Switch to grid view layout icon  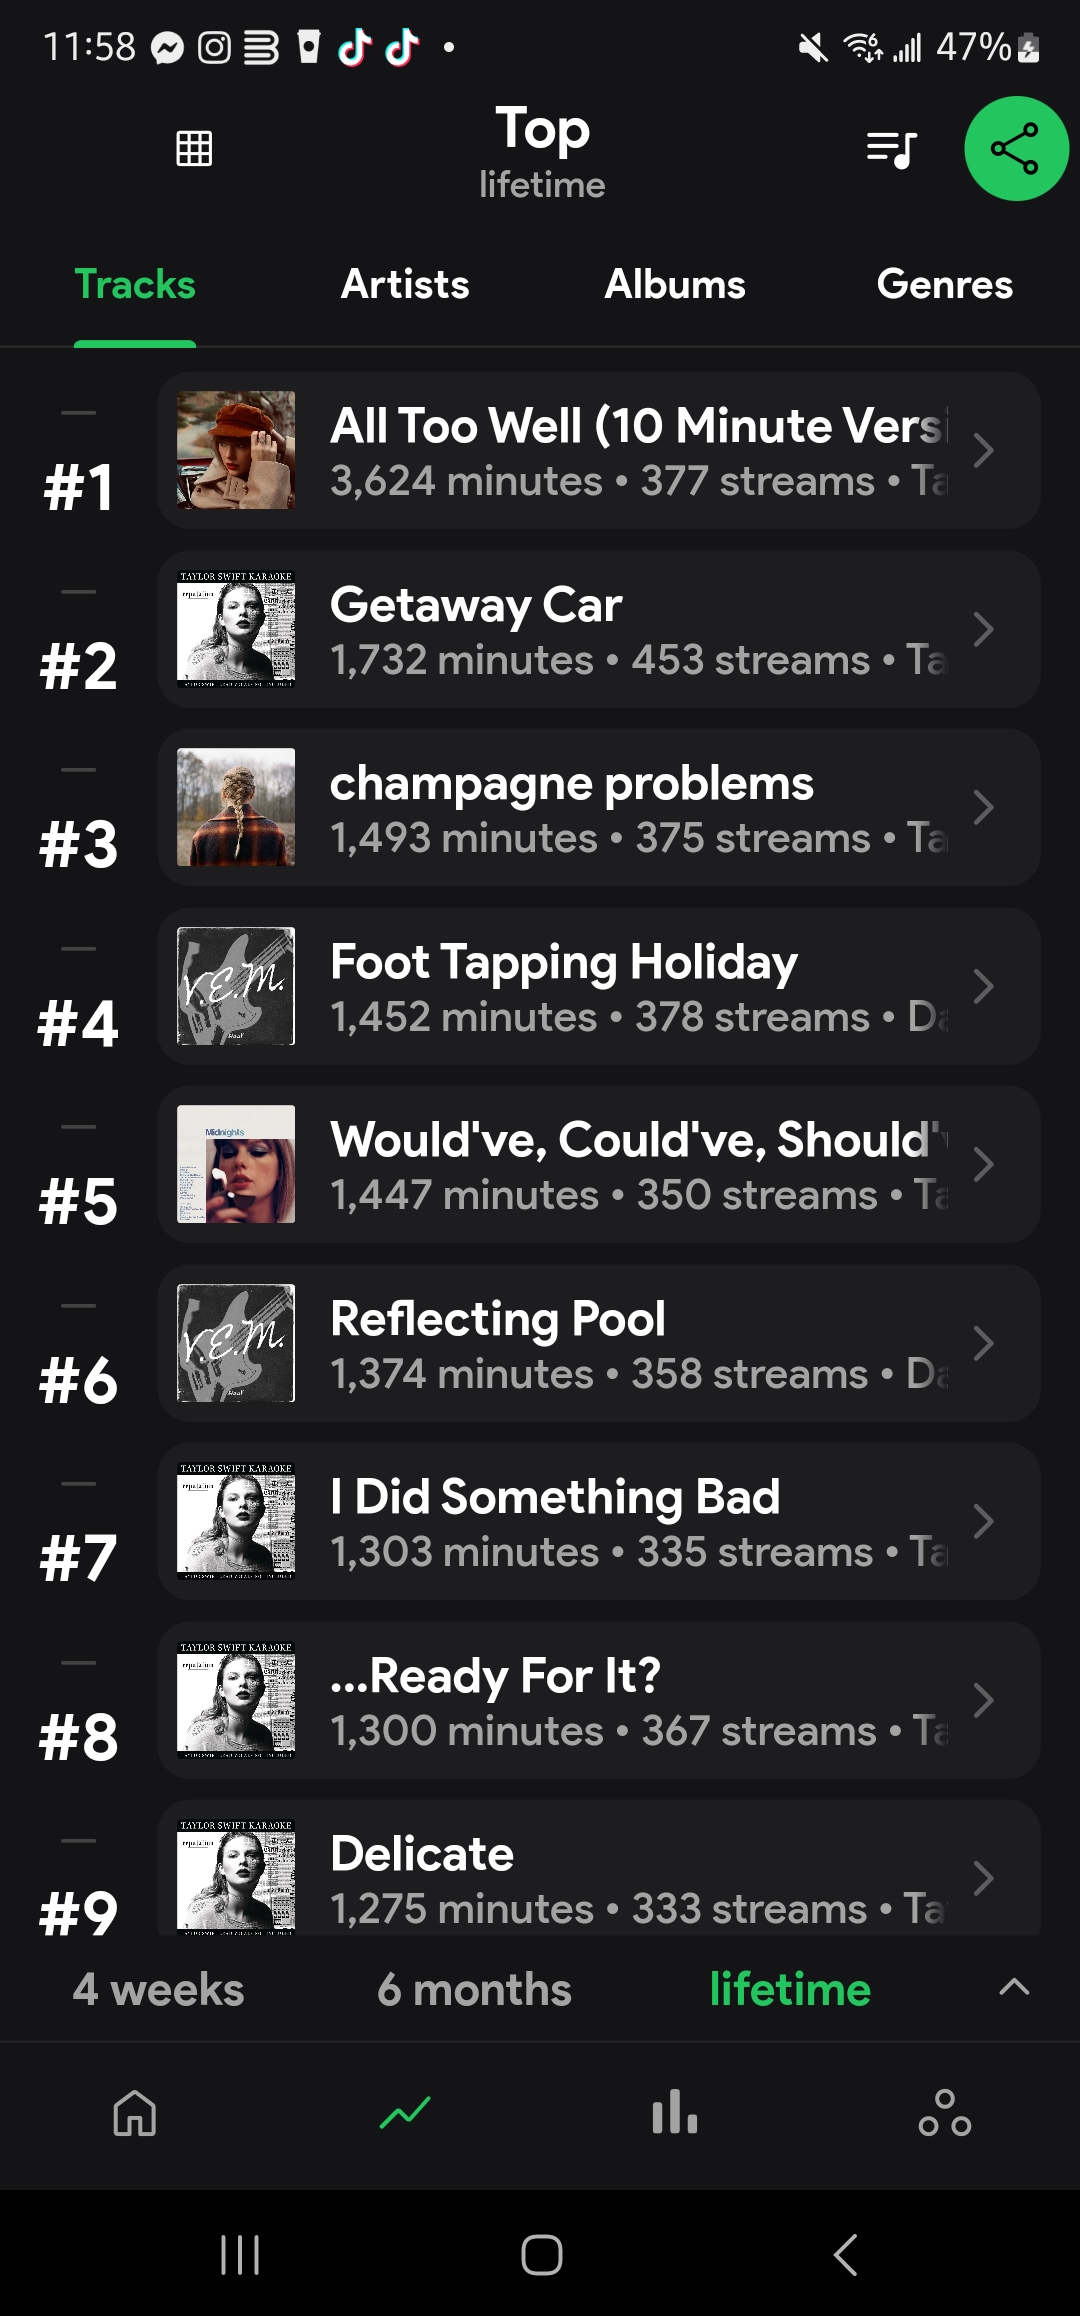coord(194,148)
